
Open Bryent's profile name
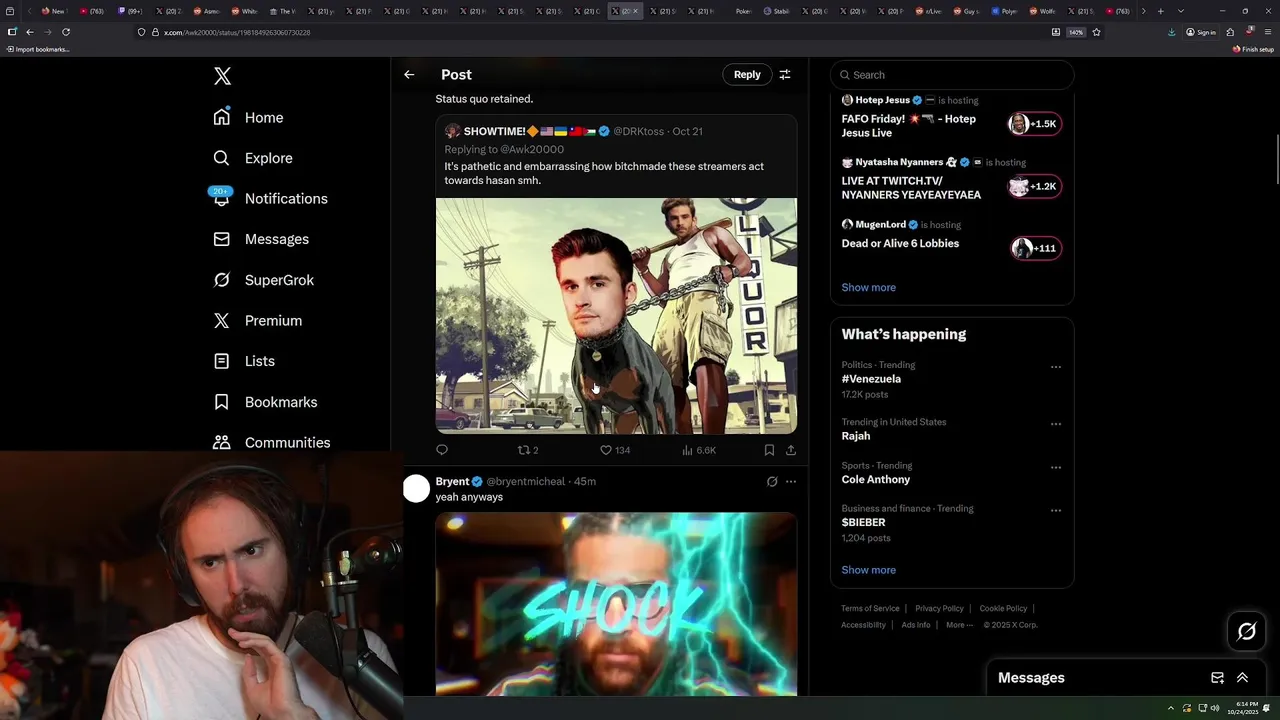click(x=452, y=481)
